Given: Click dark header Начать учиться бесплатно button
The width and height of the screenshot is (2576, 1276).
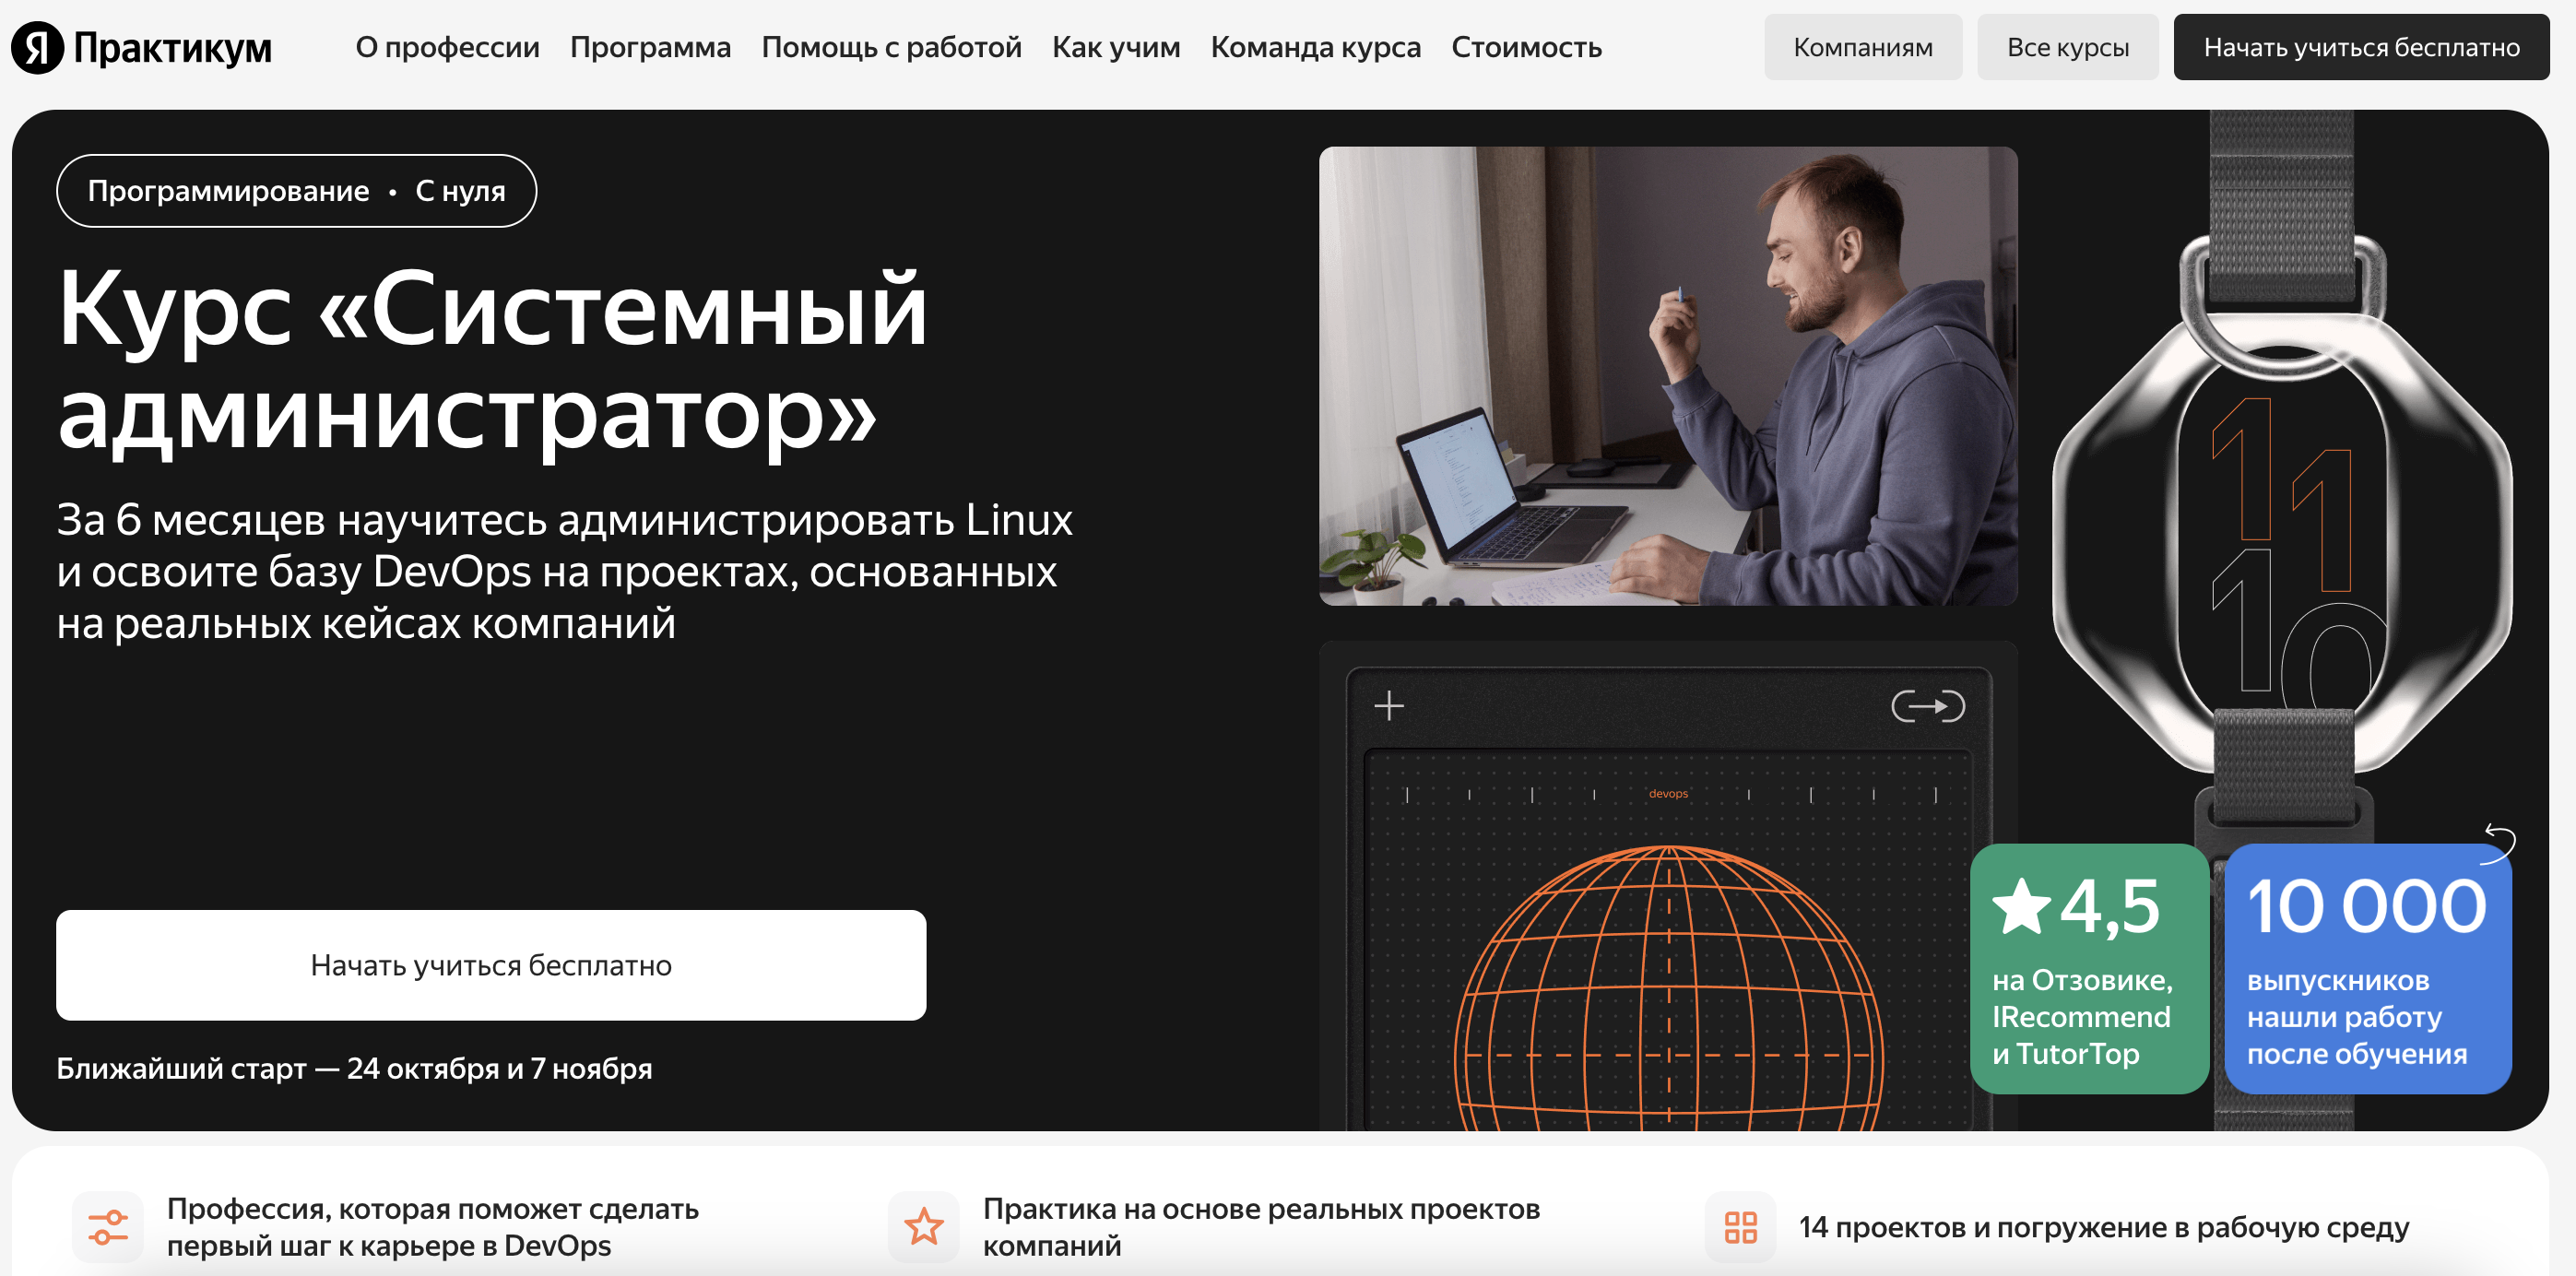Looking at the screenshot, I should pos(2361,47).
